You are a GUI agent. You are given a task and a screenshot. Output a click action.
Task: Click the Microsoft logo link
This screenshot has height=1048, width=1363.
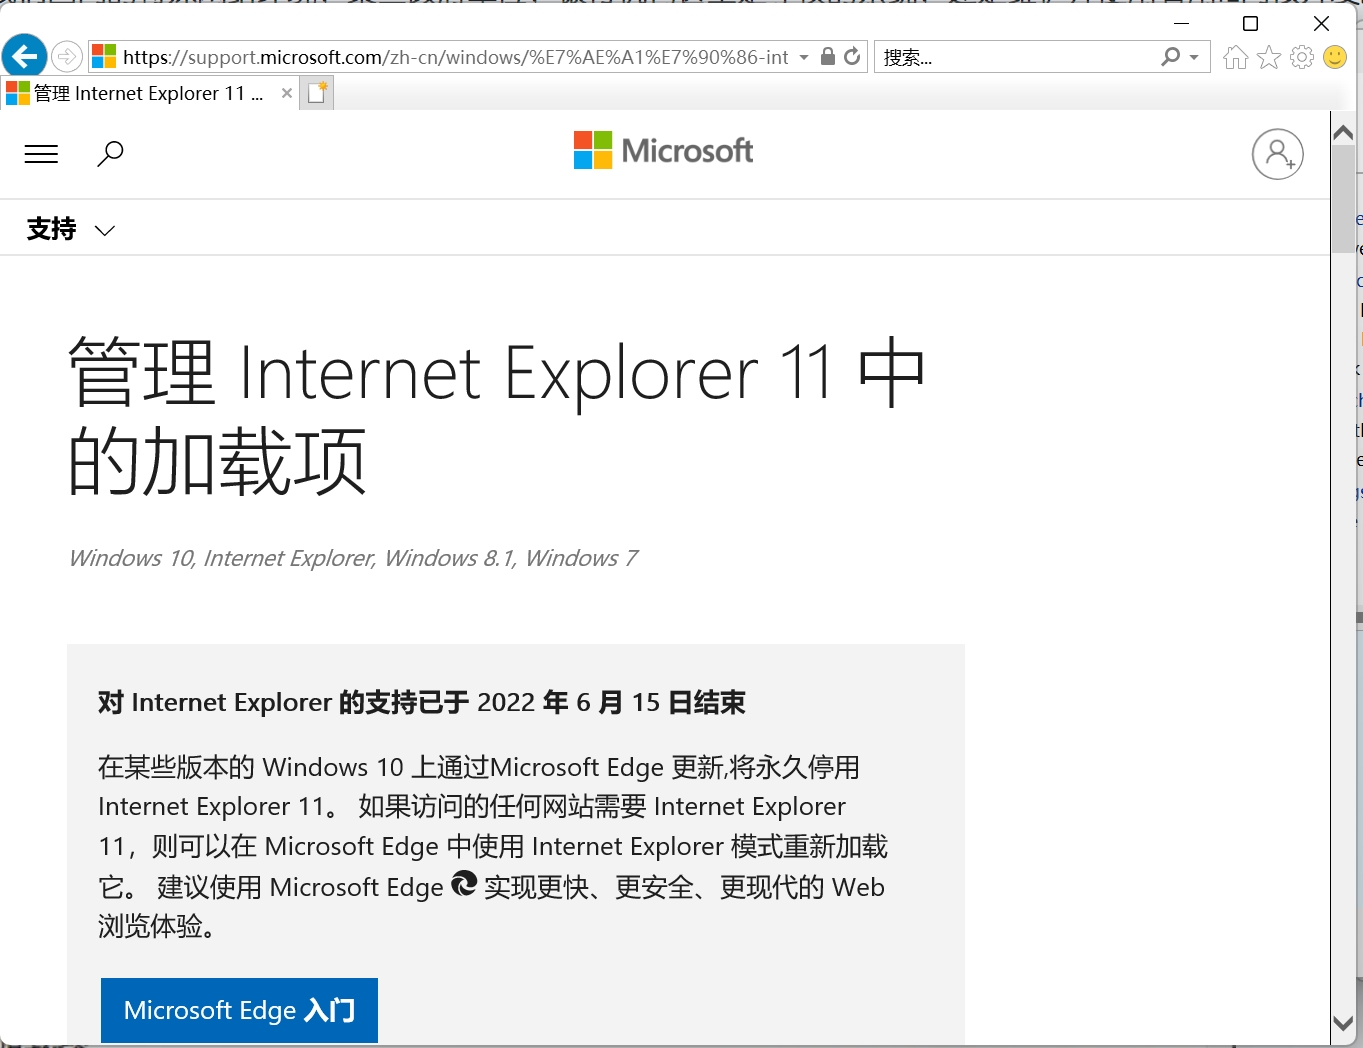click(663, 151)
